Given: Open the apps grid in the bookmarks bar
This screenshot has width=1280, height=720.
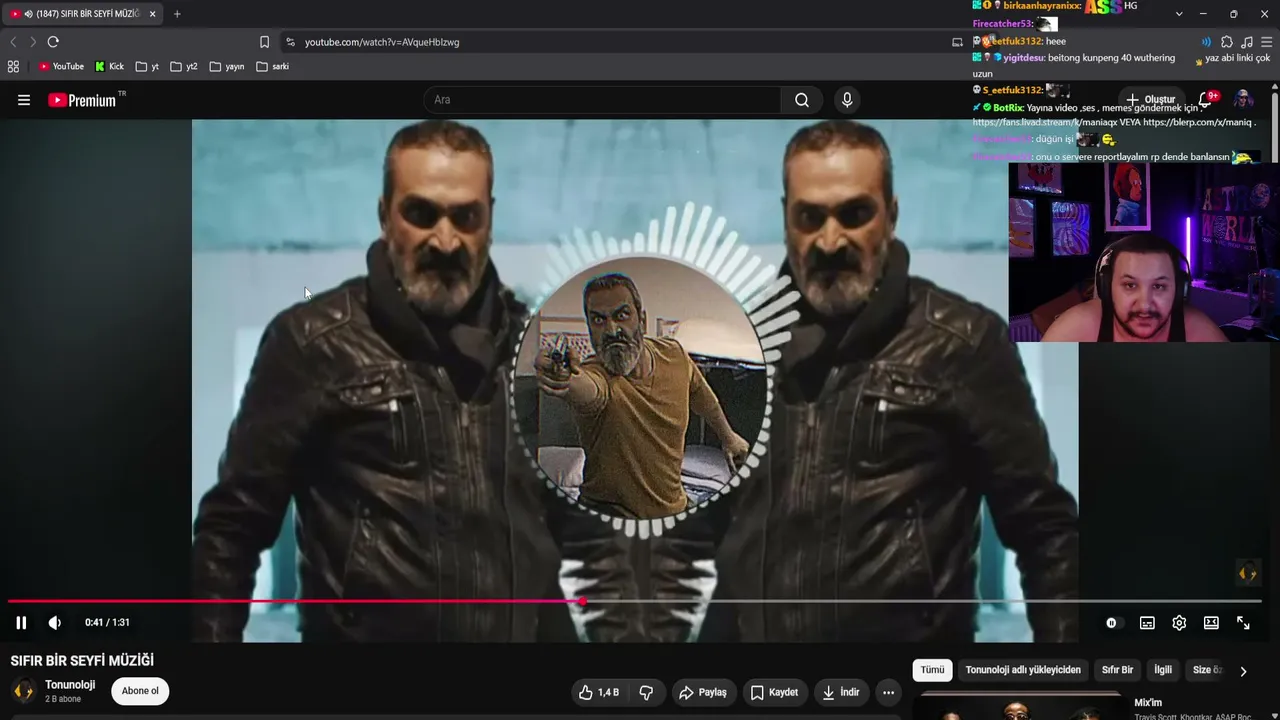Looking at the screenshot, I should coord(13,67).
